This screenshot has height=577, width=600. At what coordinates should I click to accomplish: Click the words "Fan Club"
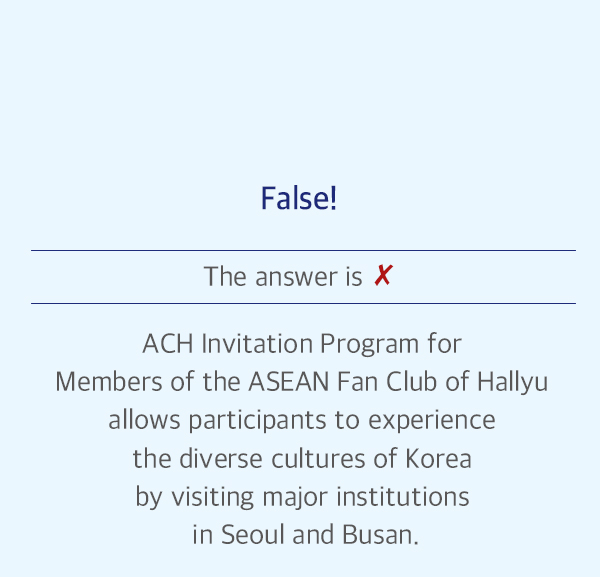tap(387, 382)
